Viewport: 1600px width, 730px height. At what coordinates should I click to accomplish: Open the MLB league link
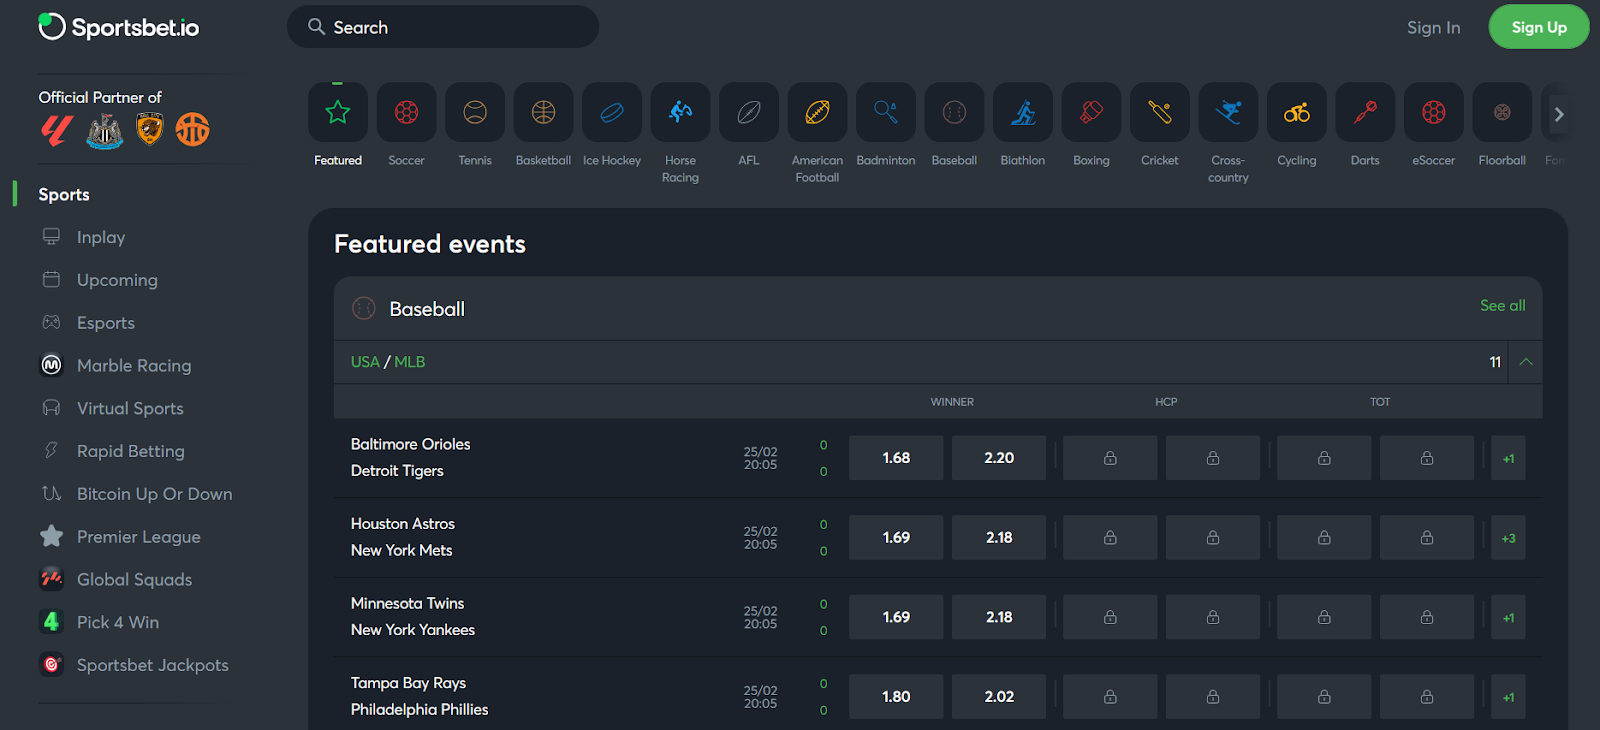click(410, 362)
